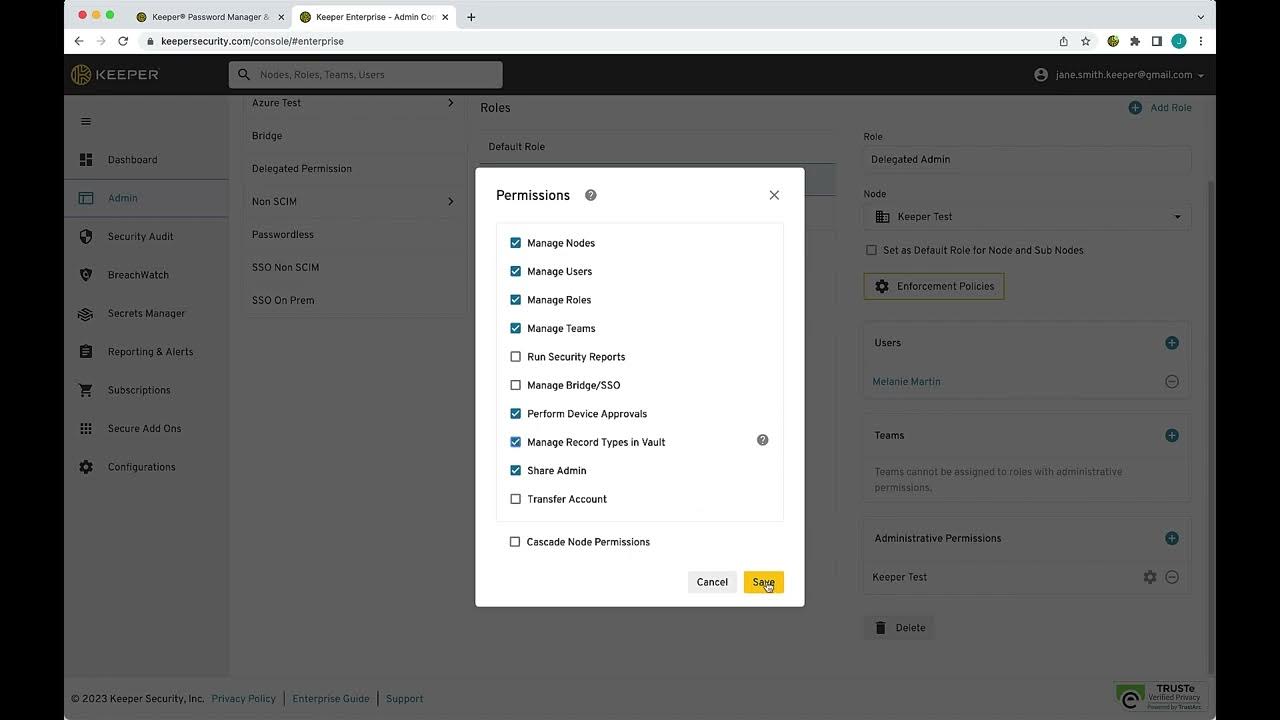Select the Admin menu item
Viewport: 1280px width, 720px height.
(147, 198)
